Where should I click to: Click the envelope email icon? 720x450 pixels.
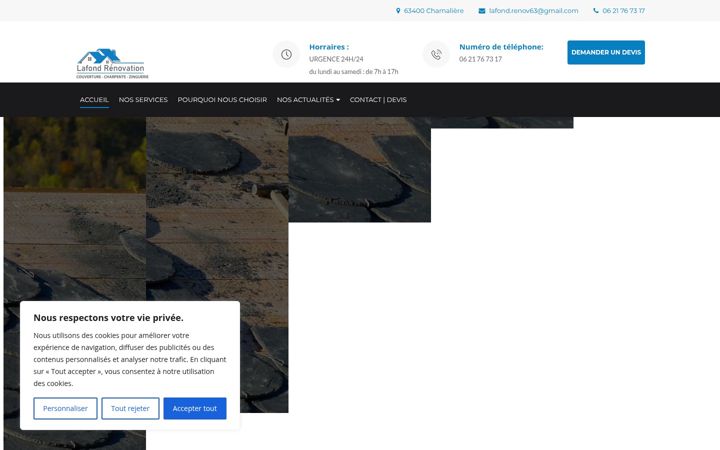coord(482,11)
